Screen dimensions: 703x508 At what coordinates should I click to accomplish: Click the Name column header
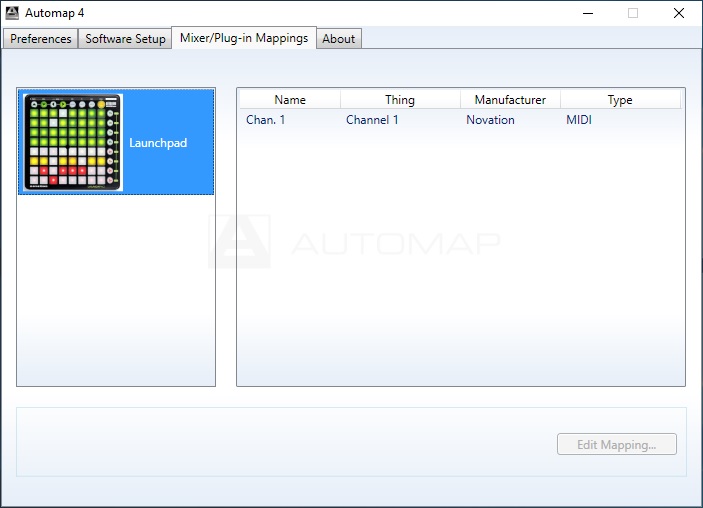(x=290, y=100)
